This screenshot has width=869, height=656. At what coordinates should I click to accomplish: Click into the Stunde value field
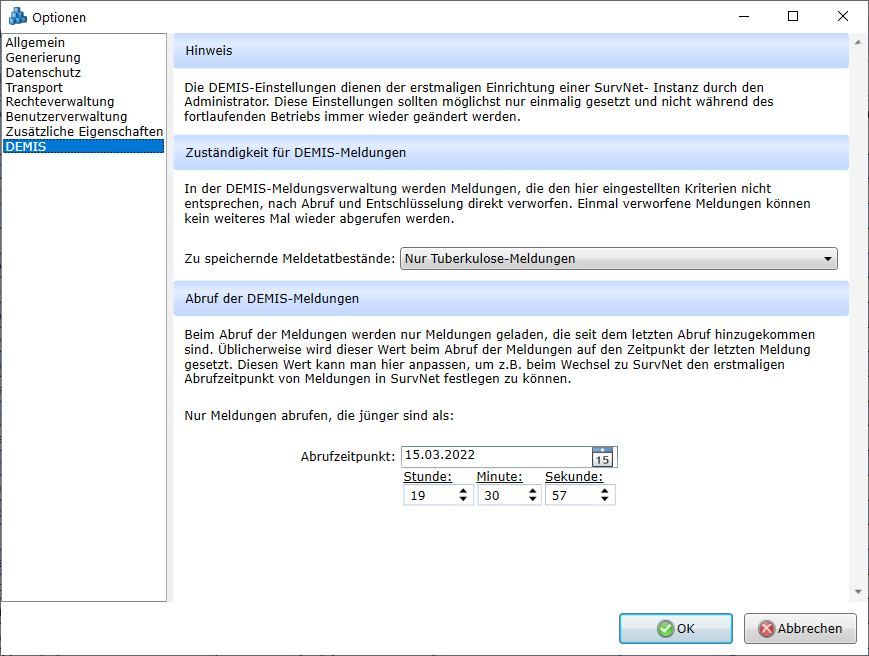click(x=428, y=495)
